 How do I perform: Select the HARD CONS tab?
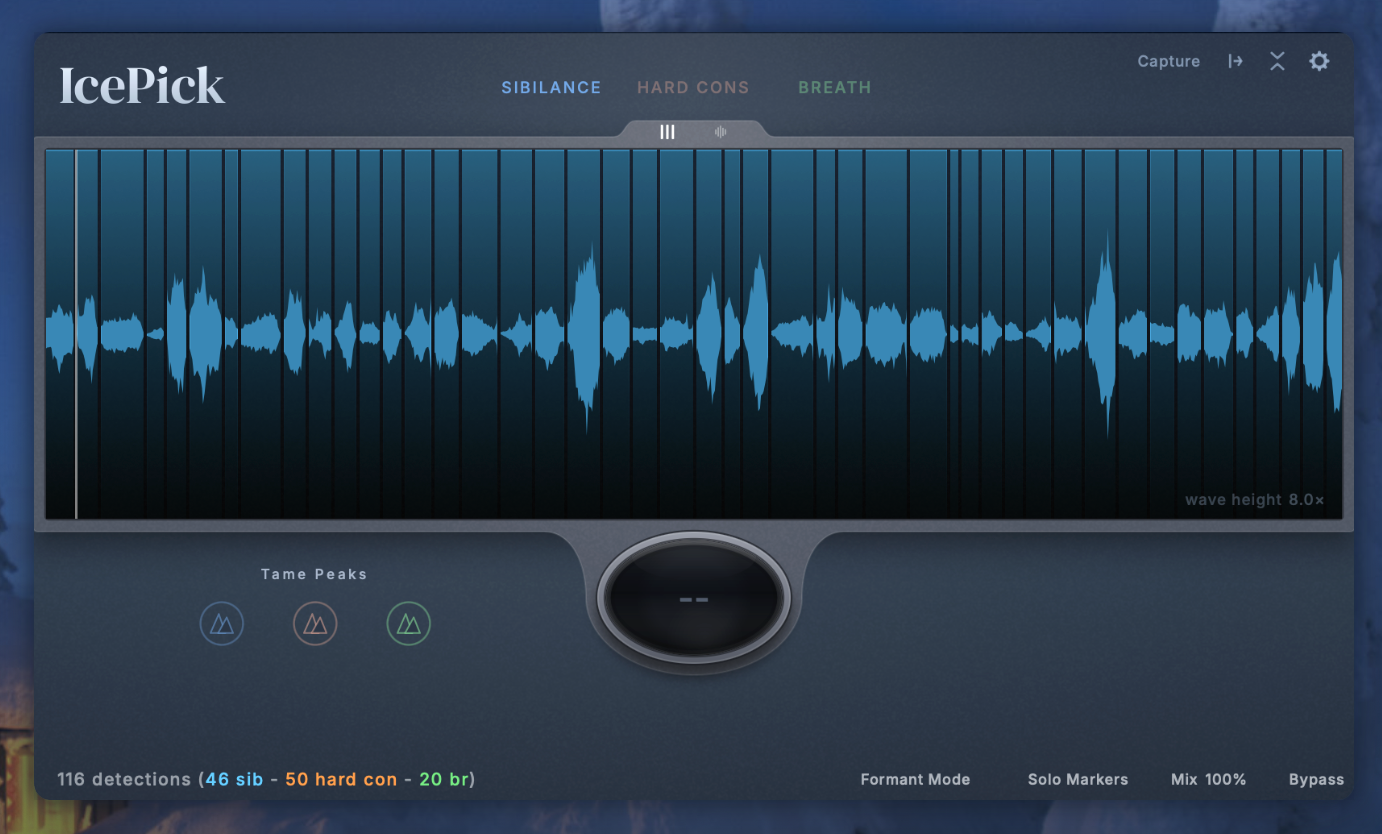pyautogui.click(x=693, y=88)
